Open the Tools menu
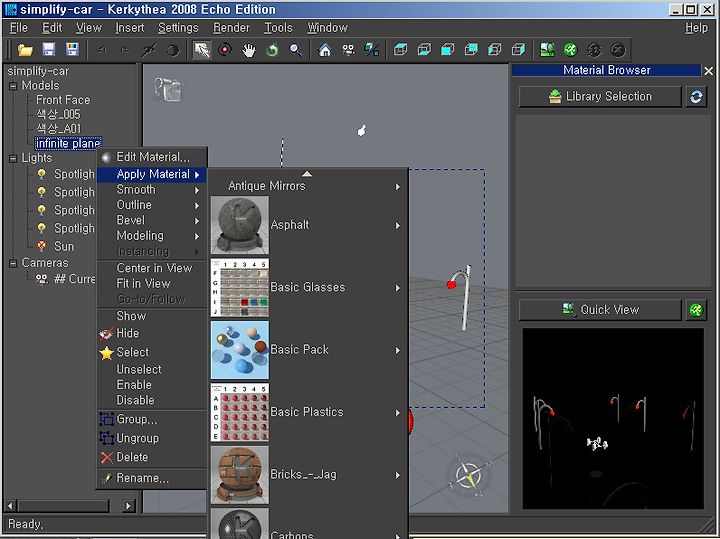 (278, 28)
